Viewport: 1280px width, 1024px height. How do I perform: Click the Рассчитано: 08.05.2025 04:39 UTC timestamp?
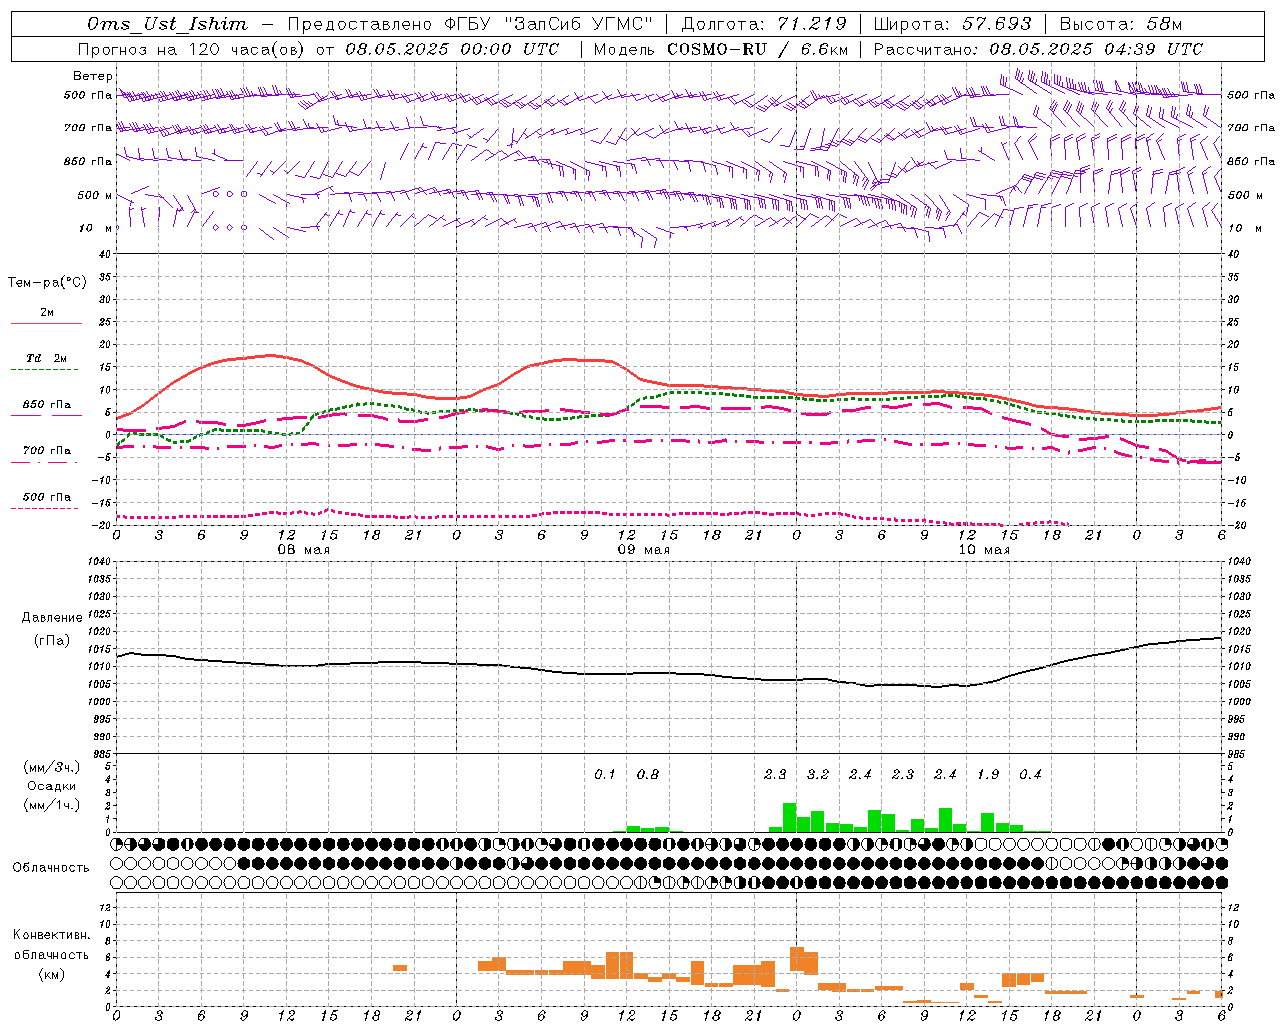1038,49
